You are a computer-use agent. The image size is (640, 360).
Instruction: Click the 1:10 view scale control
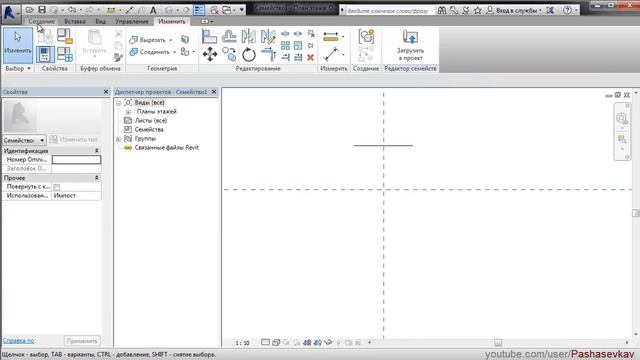pos(242,343)
